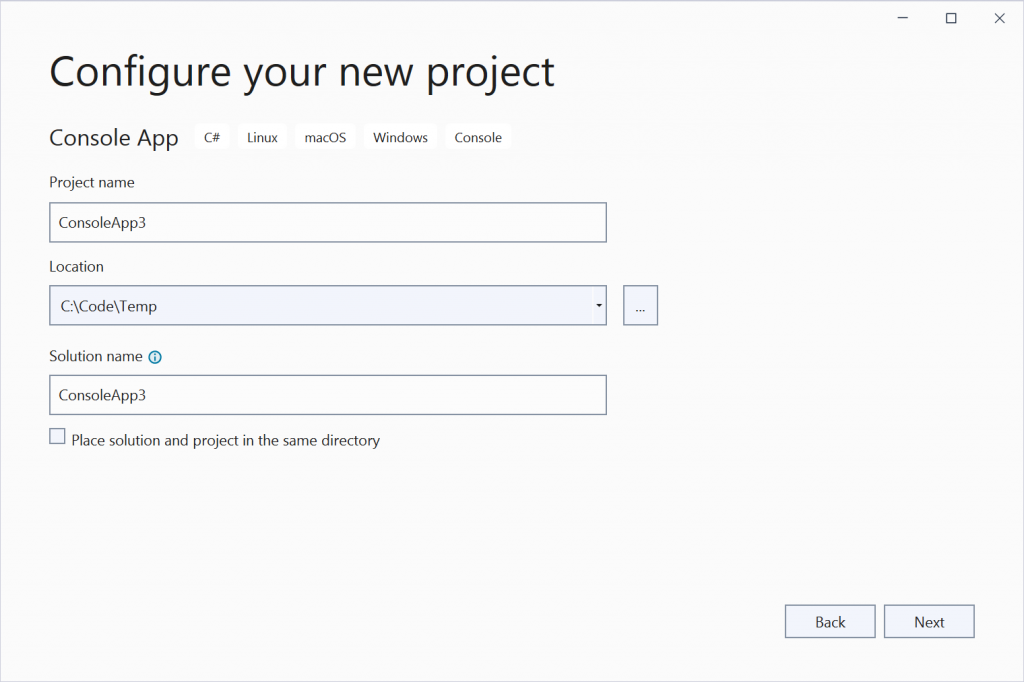
Task: Maximize the dialog window
Action: pyautogui.click(x=951, y=18)
